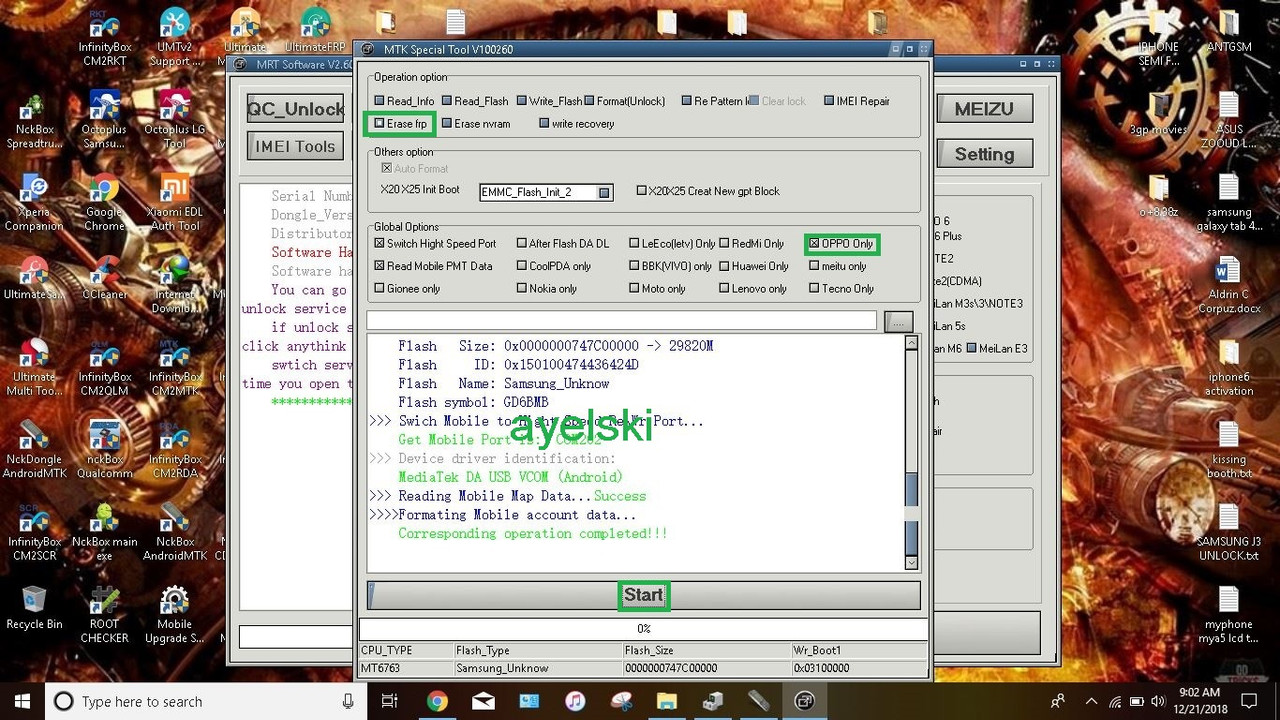Check the RedMi Only option
This screenshot has width=1280, height=720.
pyautogui.click(x=751, y=244)
